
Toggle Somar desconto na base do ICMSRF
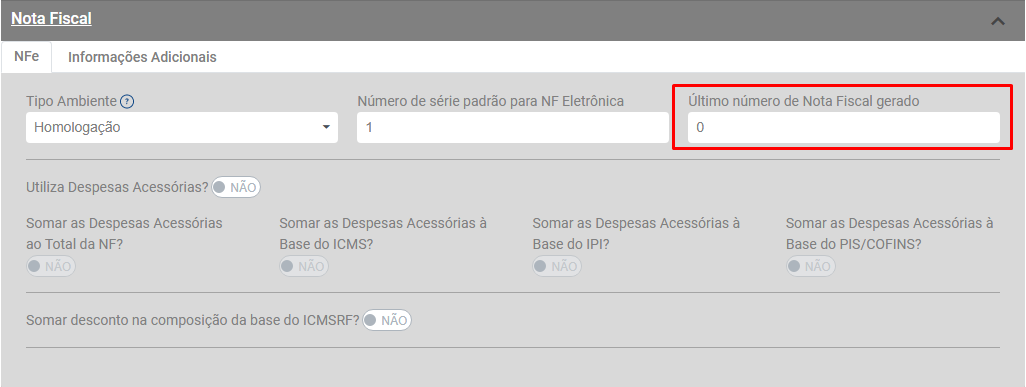tap(387, 320)
